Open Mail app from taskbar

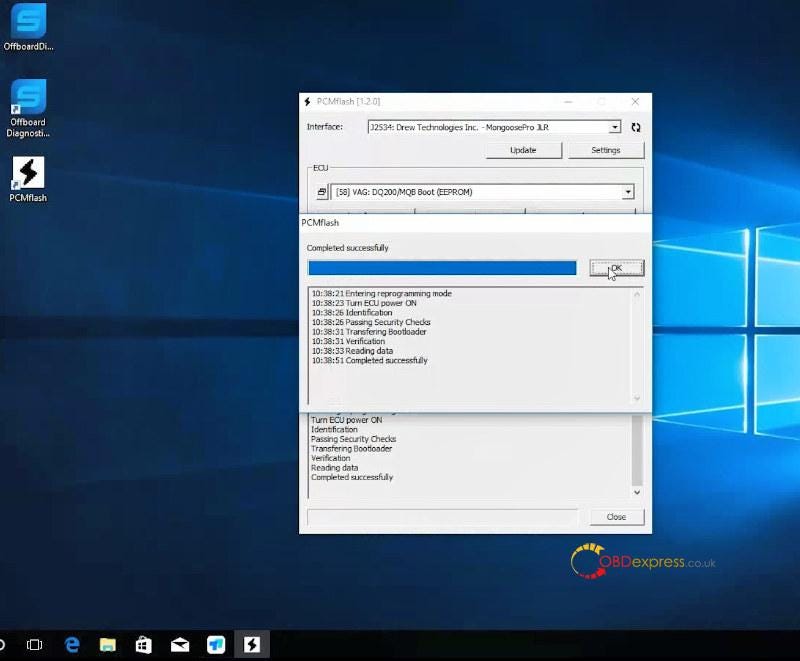click(180, 645)
